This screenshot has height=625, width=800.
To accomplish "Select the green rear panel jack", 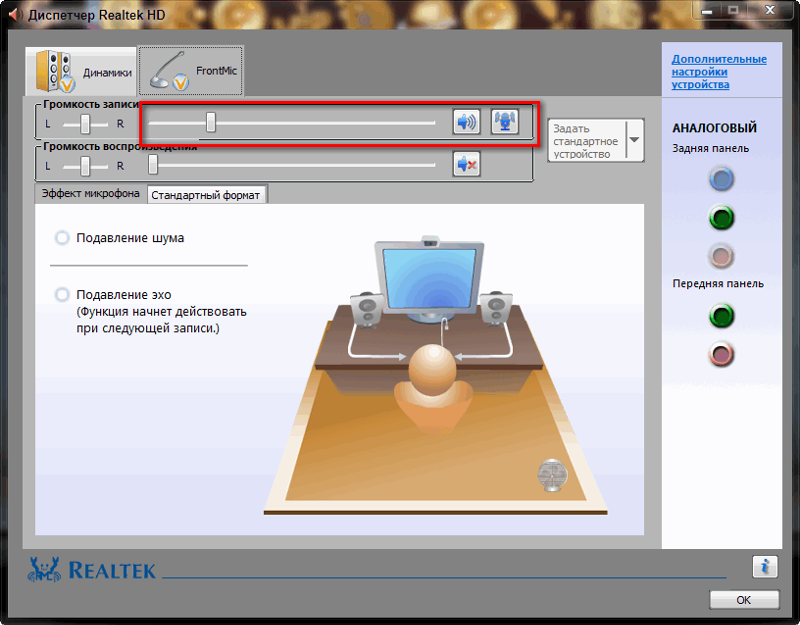I will pos(721,218).
